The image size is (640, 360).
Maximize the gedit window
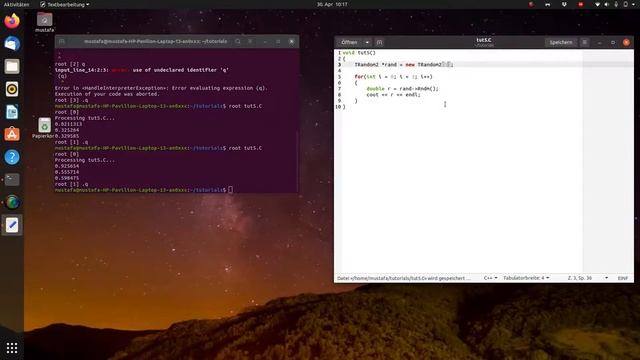click(x=613, y=42)
